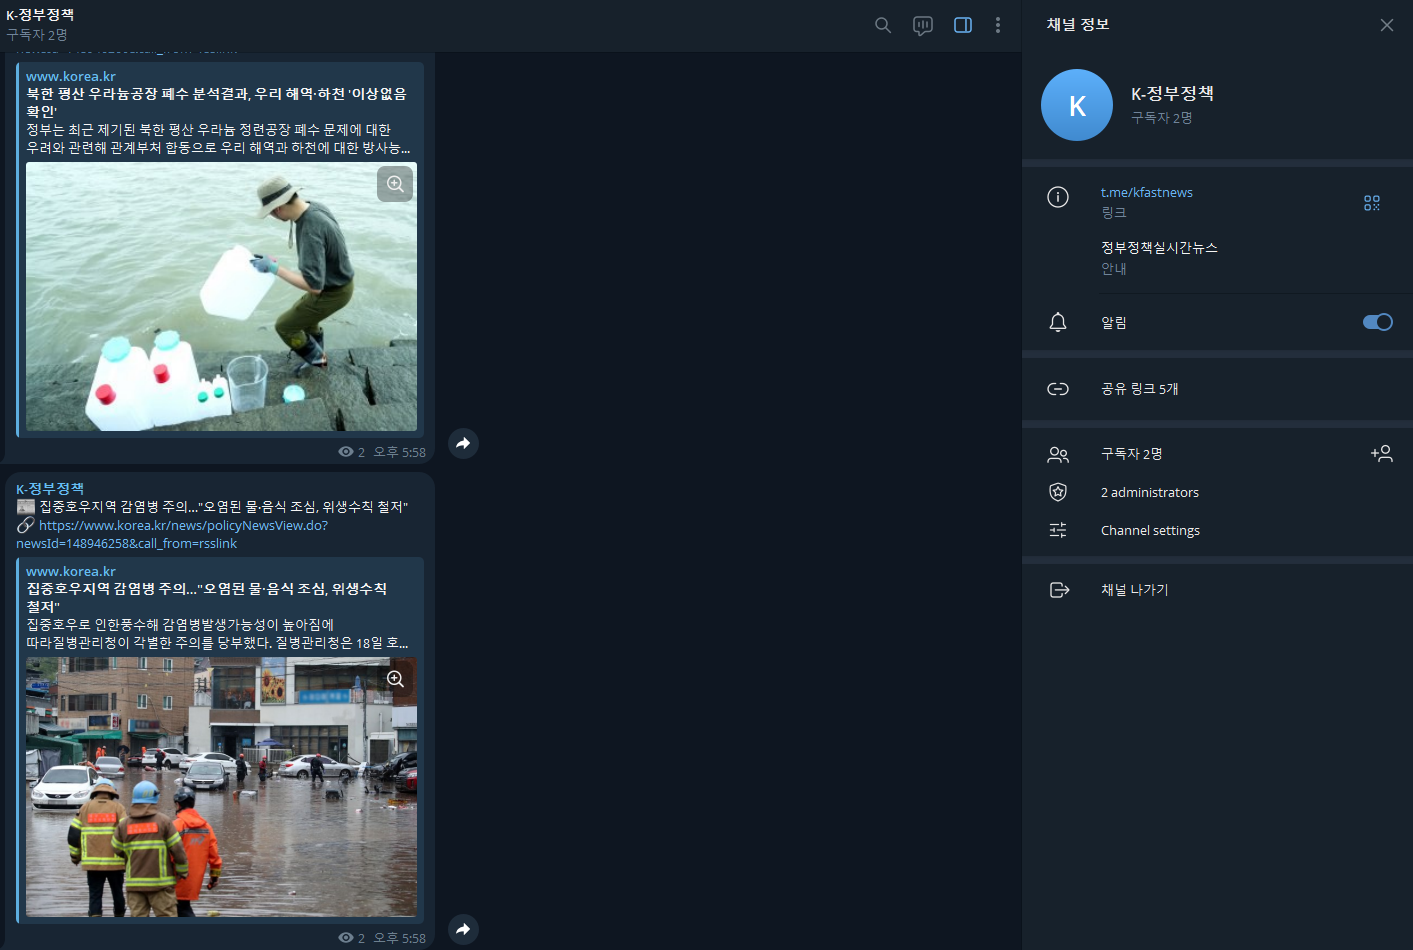Screen dimensions: 1413x950
Task: Open the add subscribers icon
Action: tap(1382, 453)
